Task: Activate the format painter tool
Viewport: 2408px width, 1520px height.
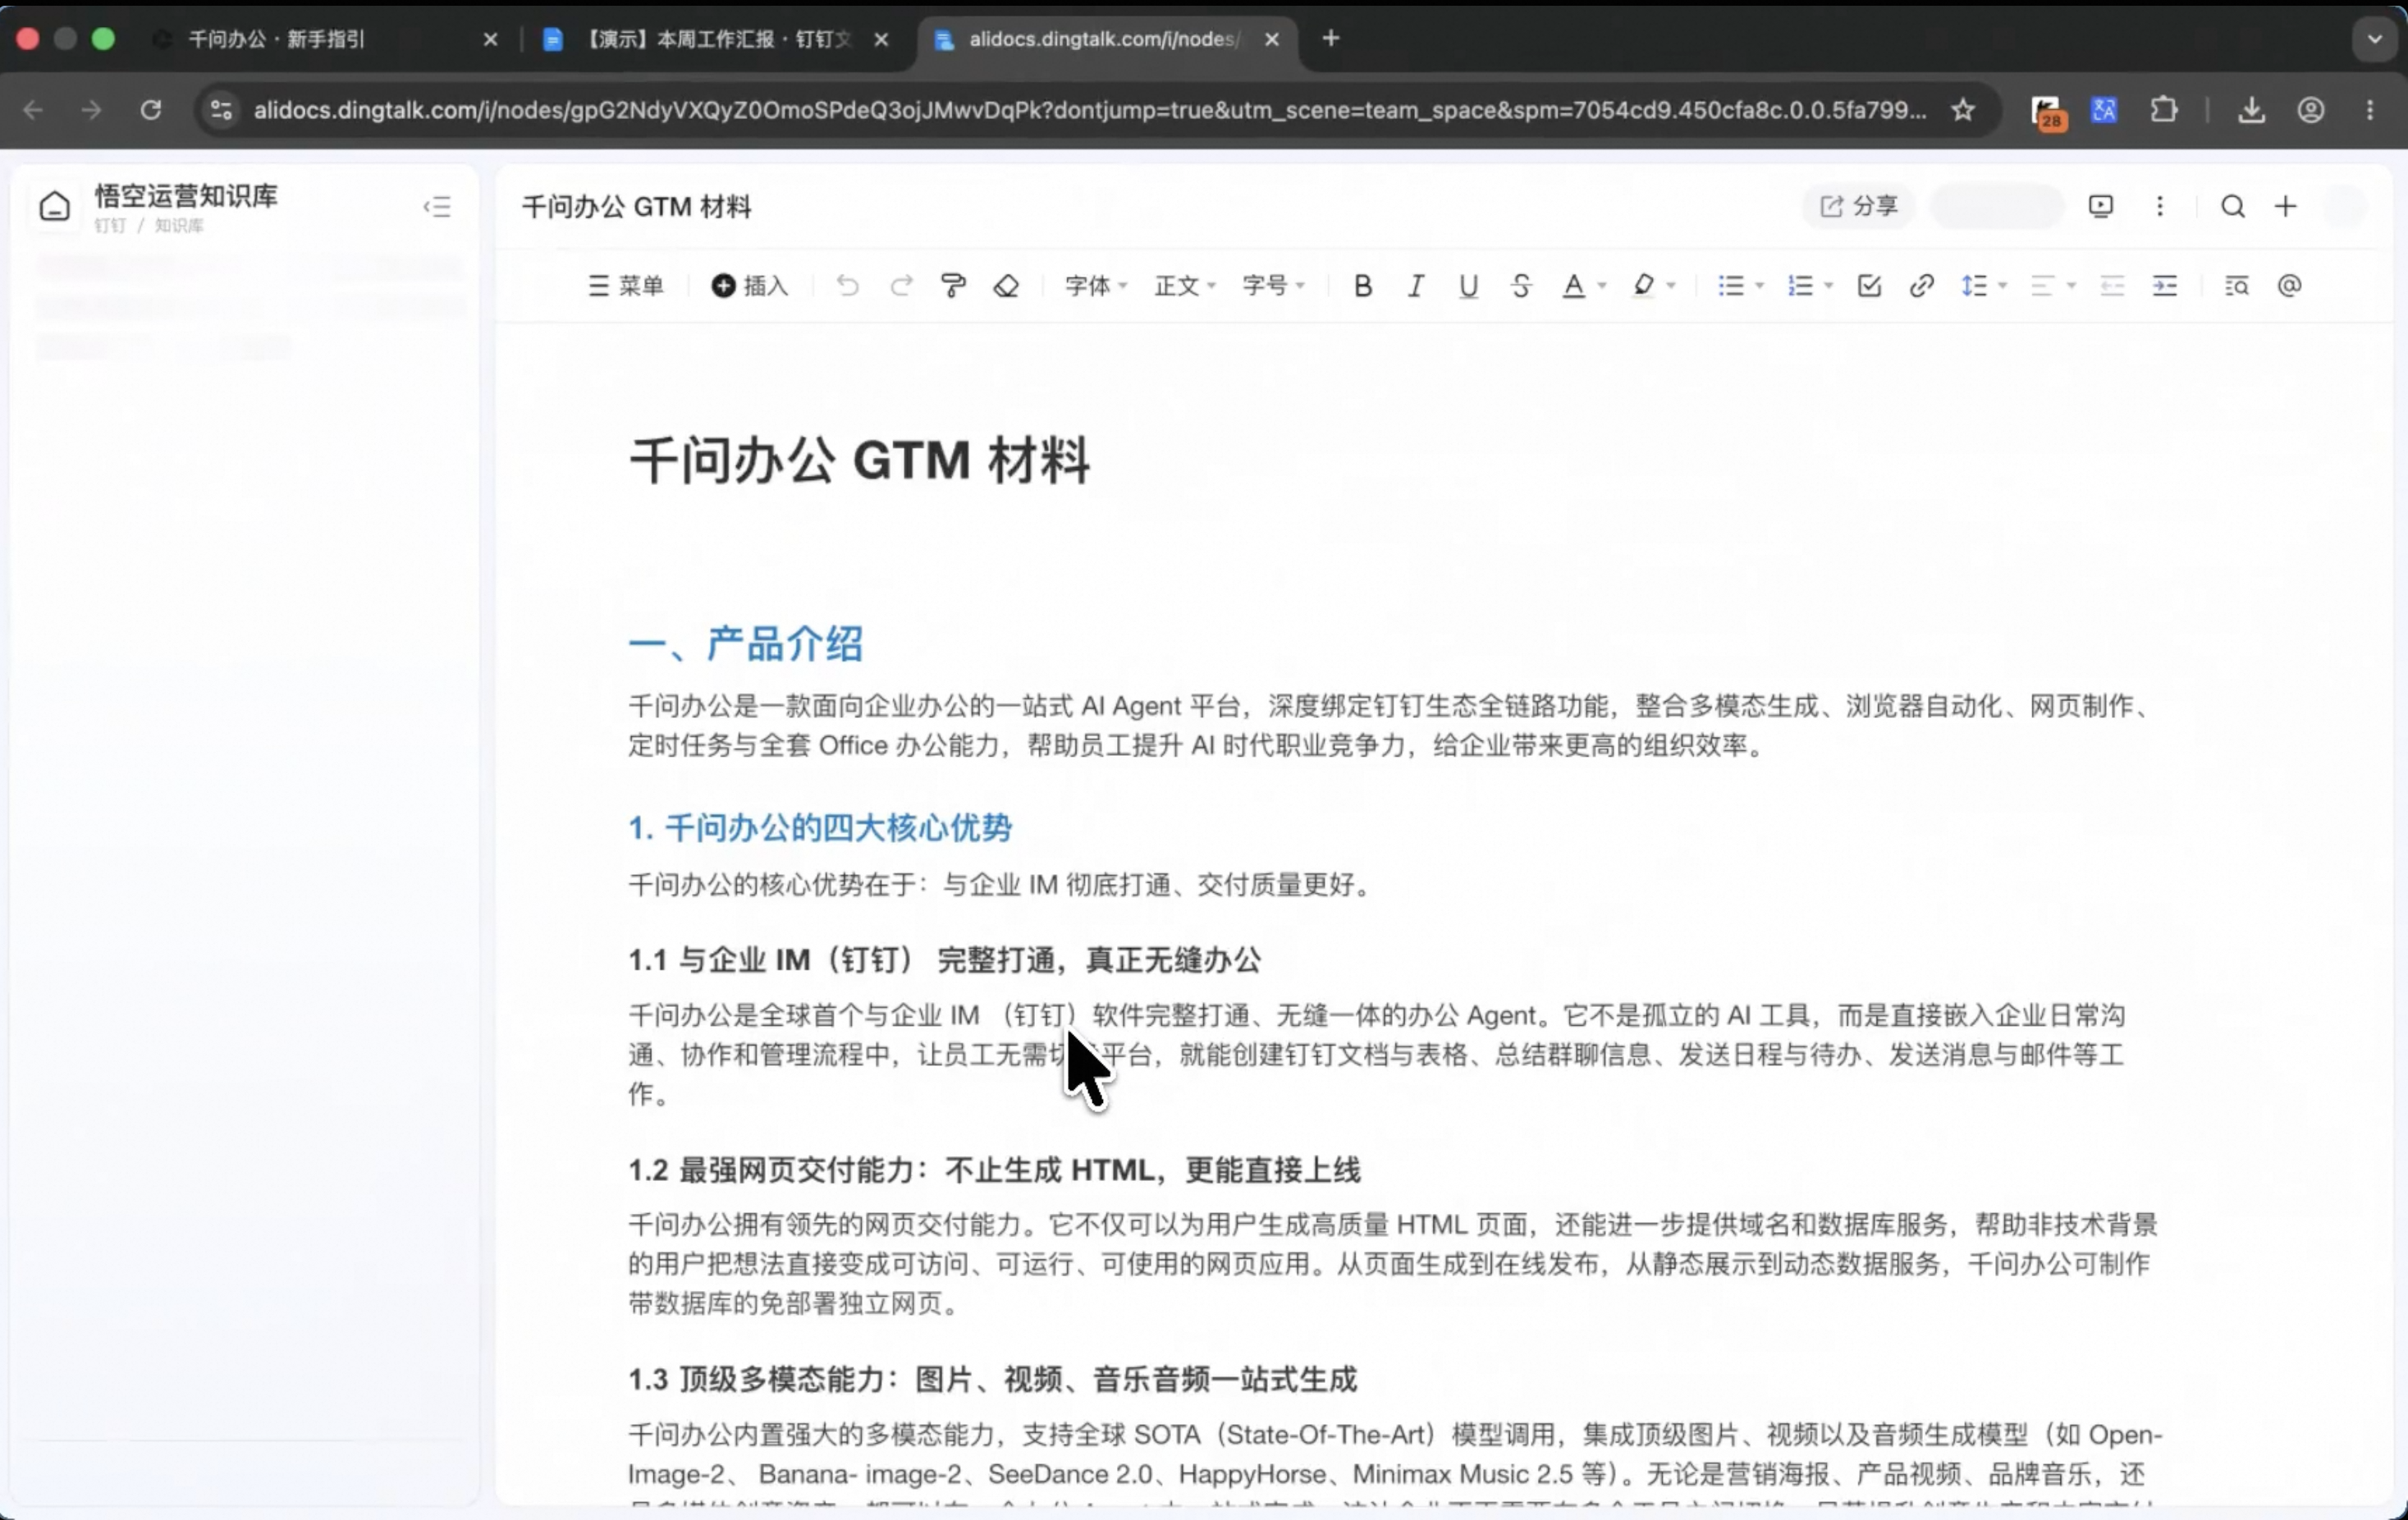Action: point(953,286)
